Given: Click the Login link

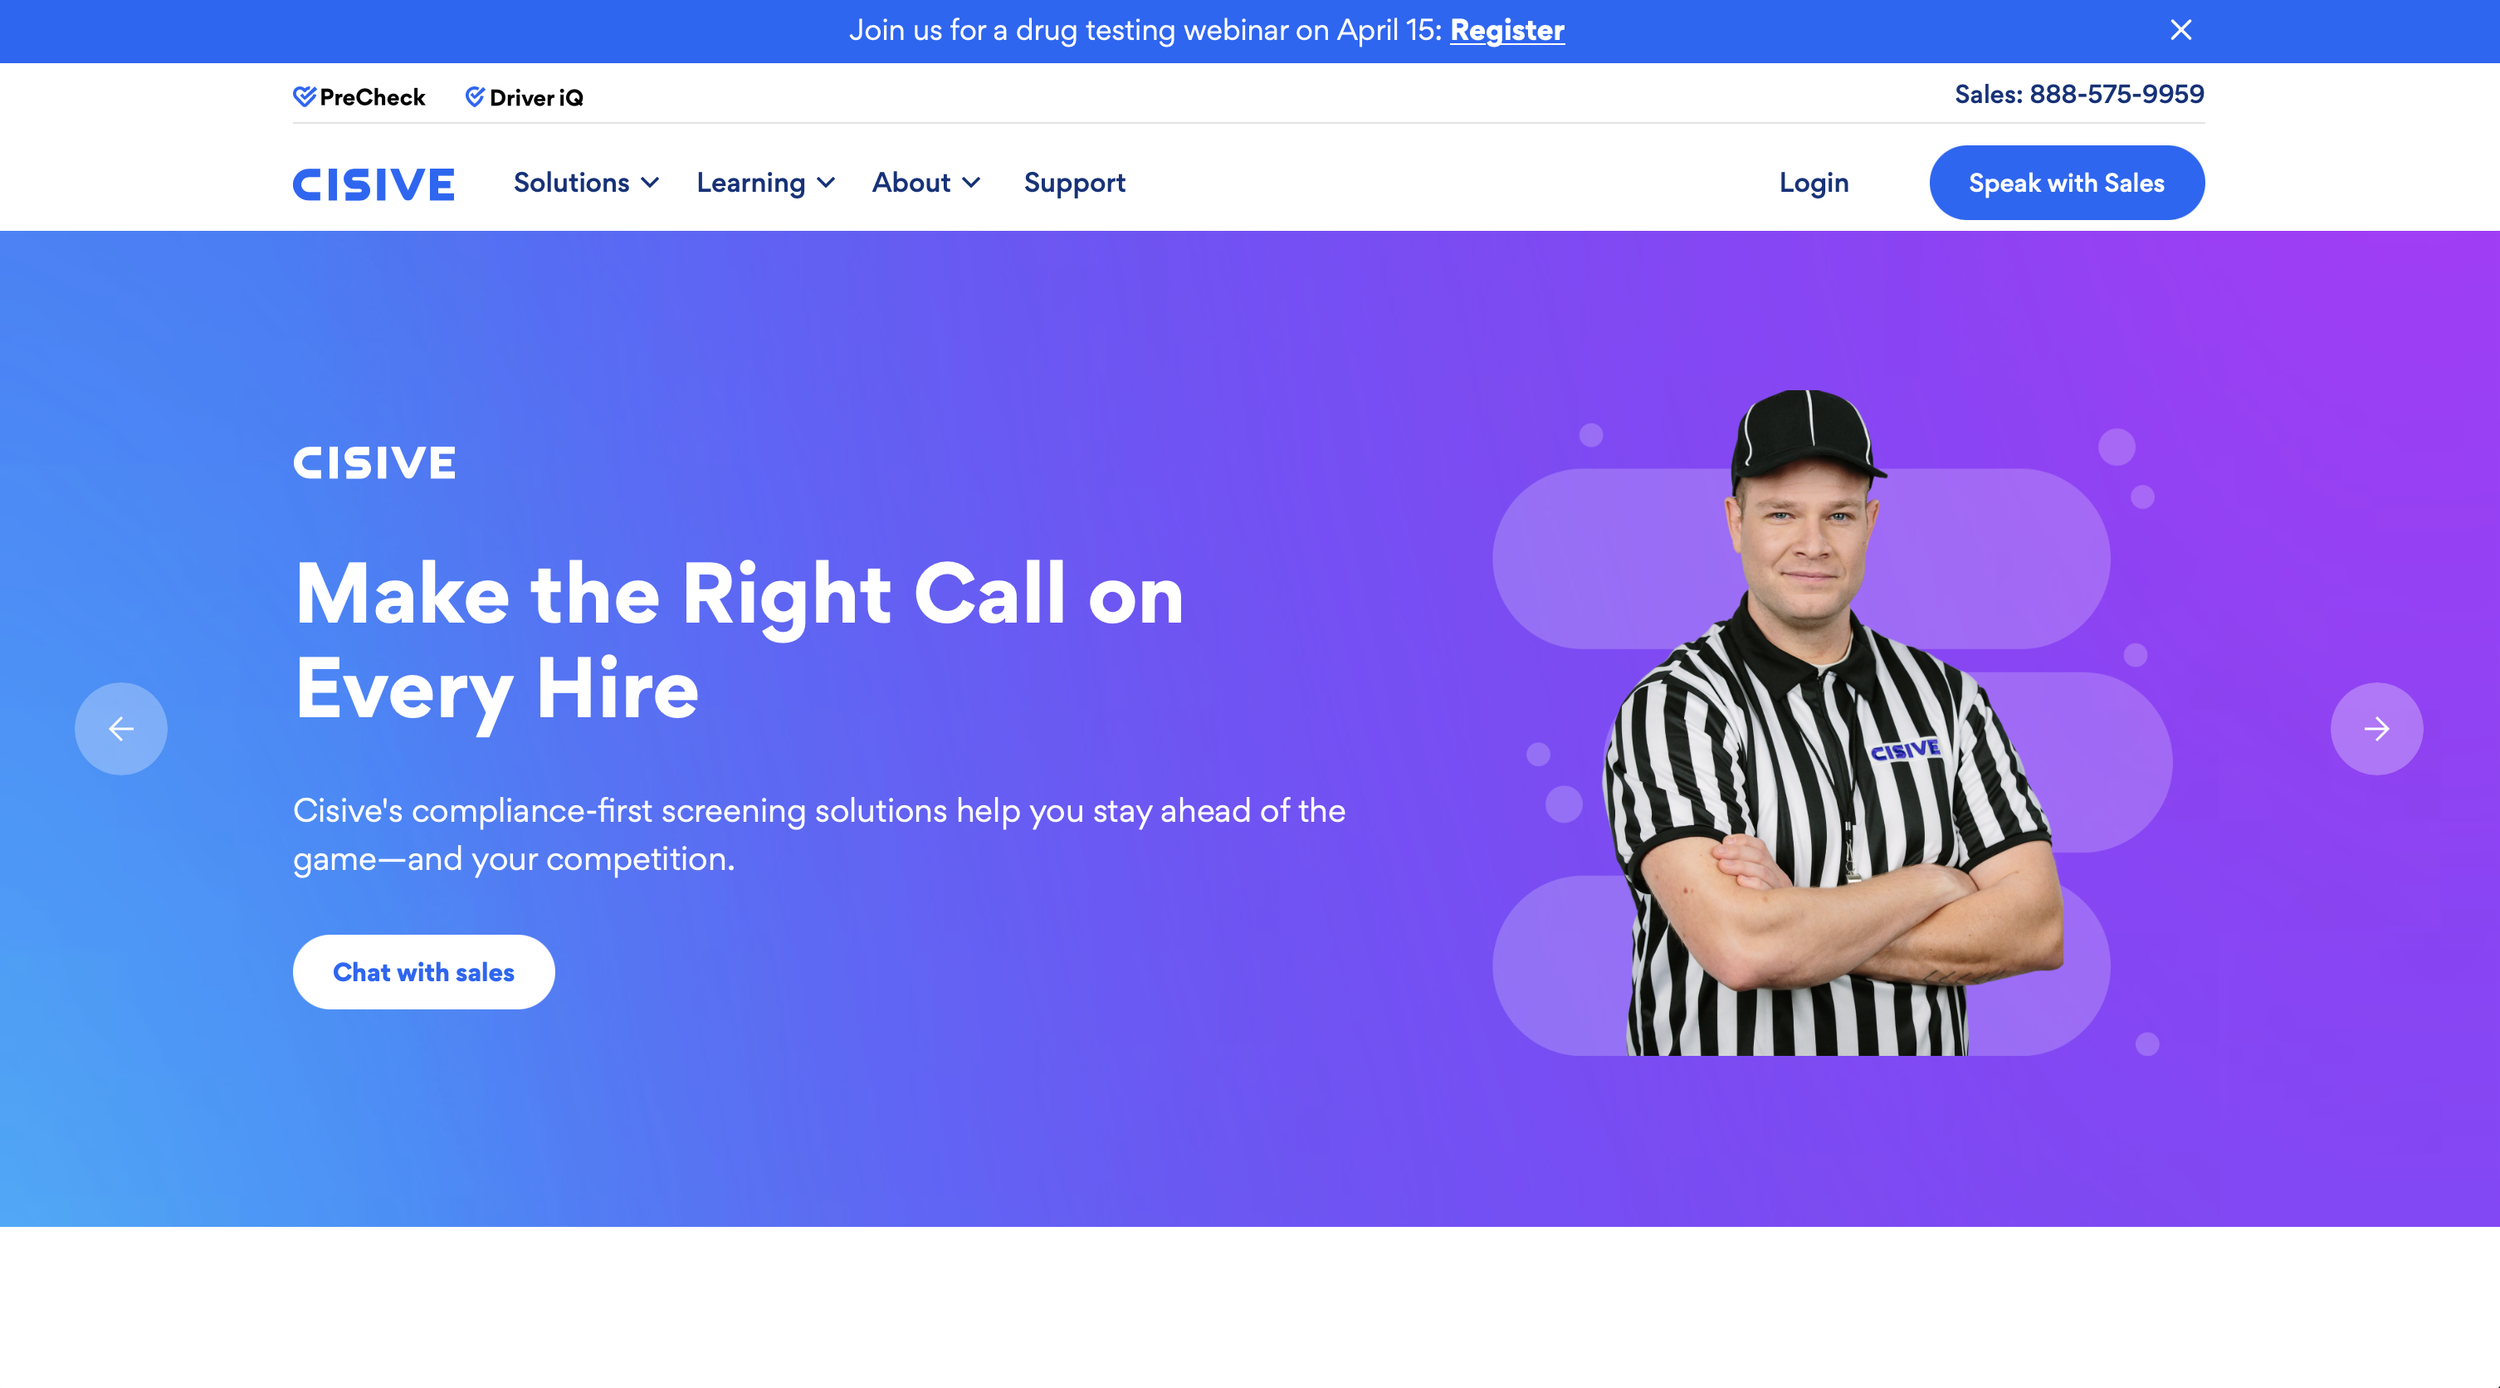Looking at the screenshot, I should pyautogui.click(x=1814, y=183).
